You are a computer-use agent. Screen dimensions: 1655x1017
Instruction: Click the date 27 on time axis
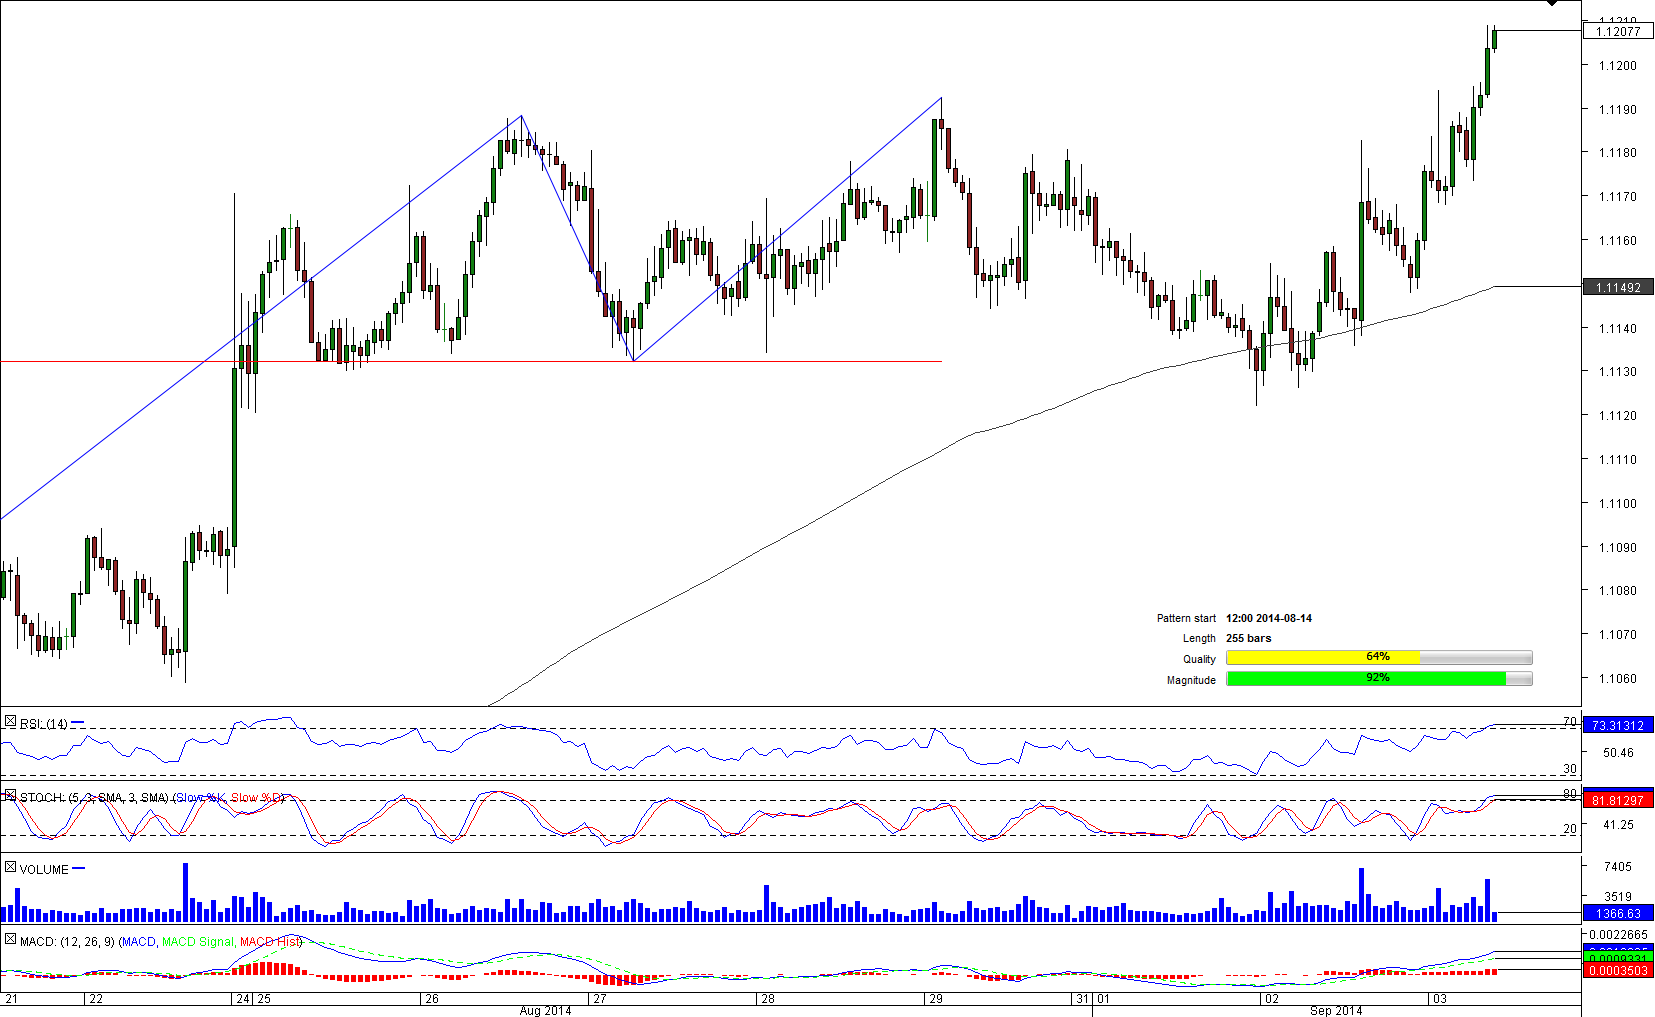599,998
